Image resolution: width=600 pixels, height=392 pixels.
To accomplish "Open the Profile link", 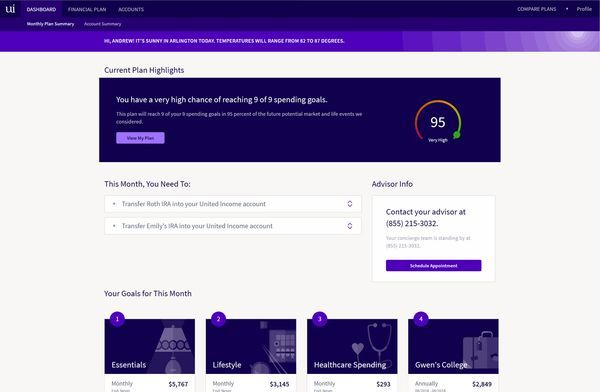I will click(584, 9).
